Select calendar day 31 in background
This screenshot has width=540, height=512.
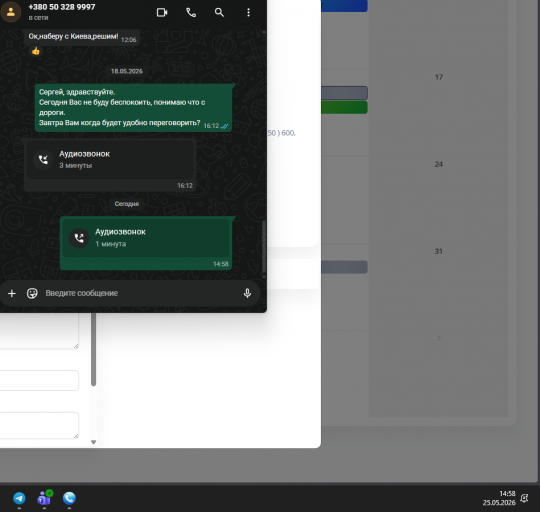tap(438, 251)
